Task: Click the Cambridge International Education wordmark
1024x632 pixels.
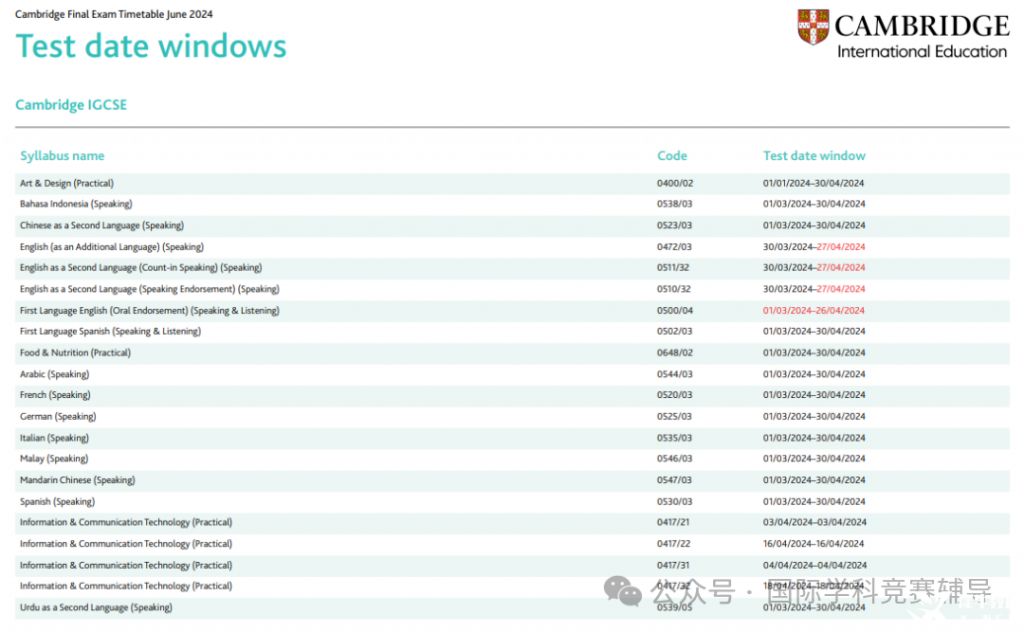Action: pos(921,36)
